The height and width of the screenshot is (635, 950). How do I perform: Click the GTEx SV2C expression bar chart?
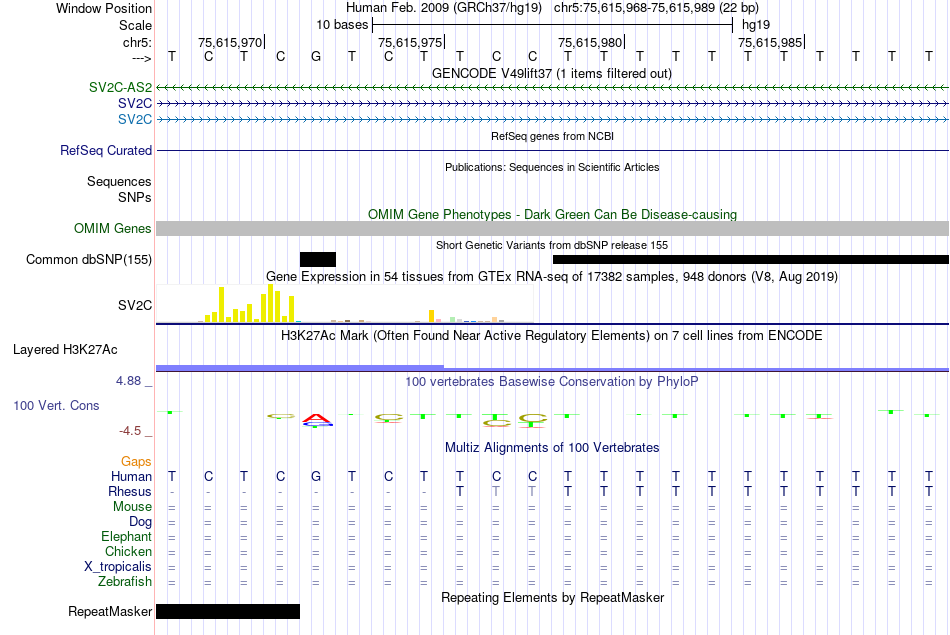click(345, 304)
